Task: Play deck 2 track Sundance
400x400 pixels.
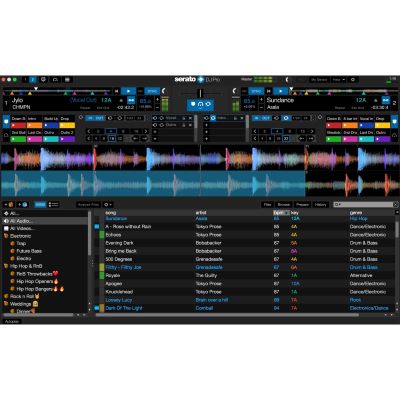Action: pos(281,91)
